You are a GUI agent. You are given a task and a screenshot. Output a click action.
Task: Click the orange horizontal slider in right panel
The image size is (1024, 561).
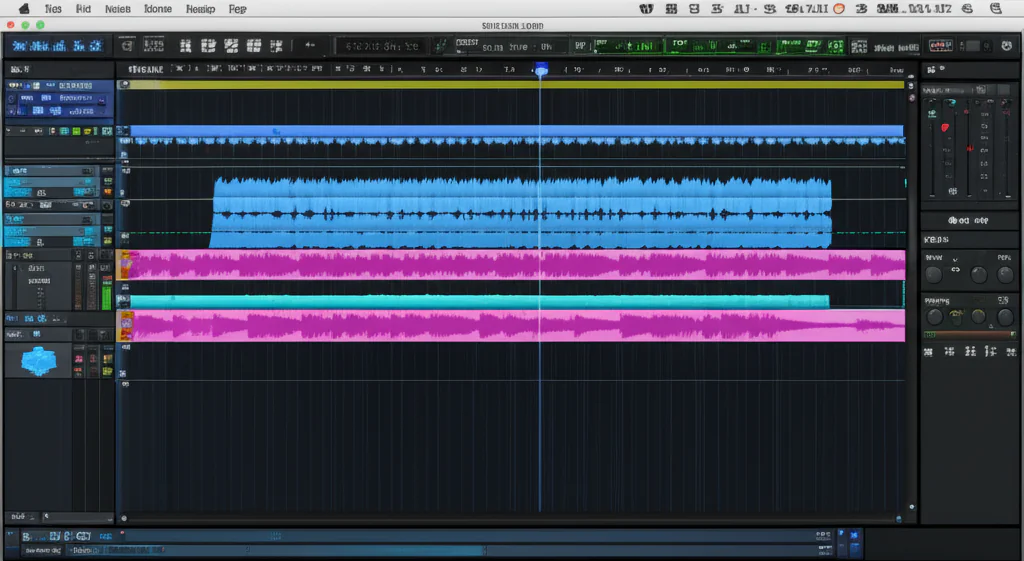969,334
